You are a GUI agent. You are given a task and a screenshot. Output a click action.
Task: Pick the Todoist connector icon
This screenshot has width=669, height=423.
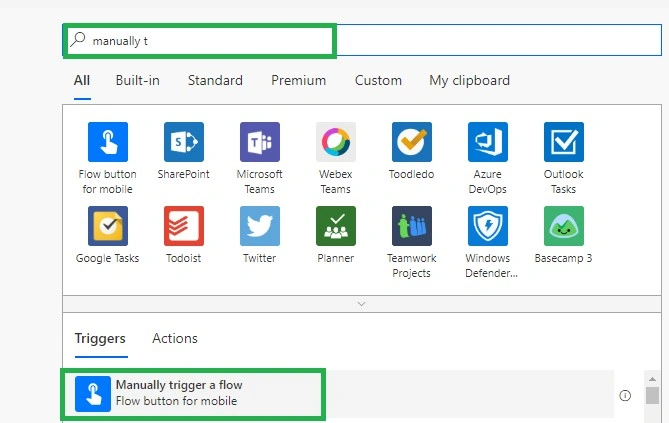pos(184,226)
